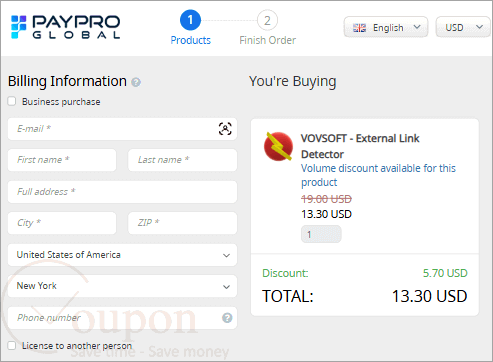Focus the Phone number field
This screenshot has width=493, height=362.
[x=122, y=318]
